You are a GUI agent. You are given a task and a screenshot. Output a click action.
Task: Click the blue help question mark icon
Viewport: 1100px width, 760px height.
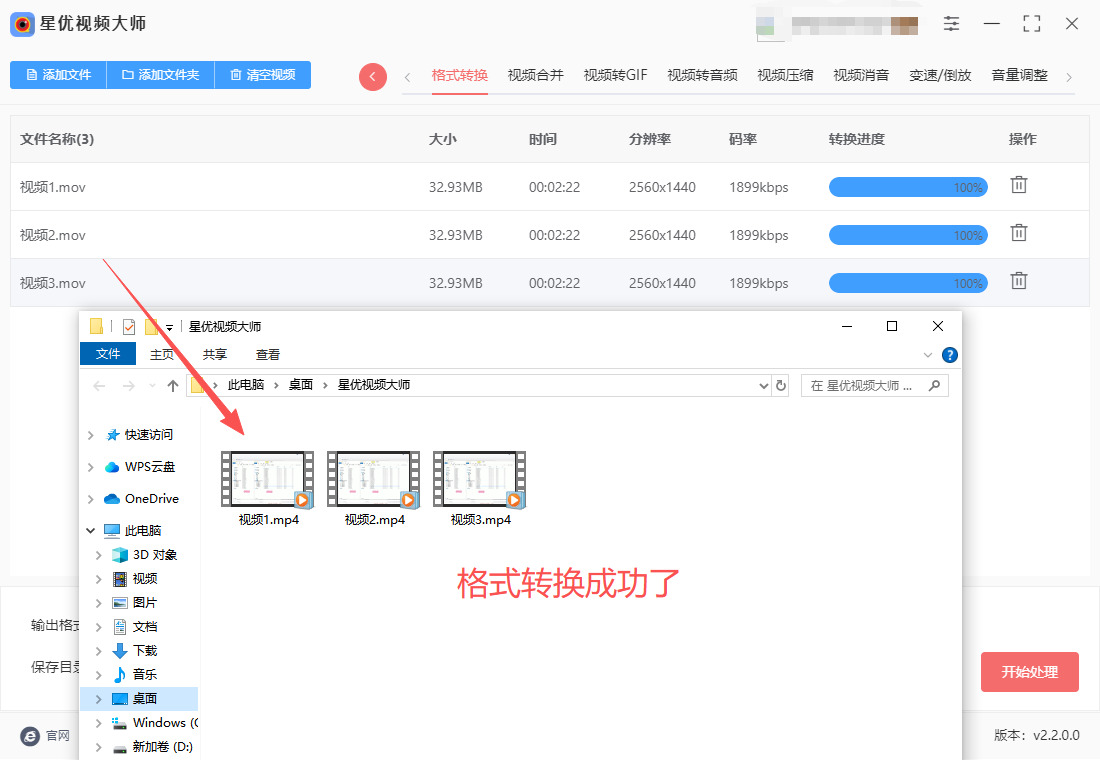pyautogui.click(x=950, y=355)
